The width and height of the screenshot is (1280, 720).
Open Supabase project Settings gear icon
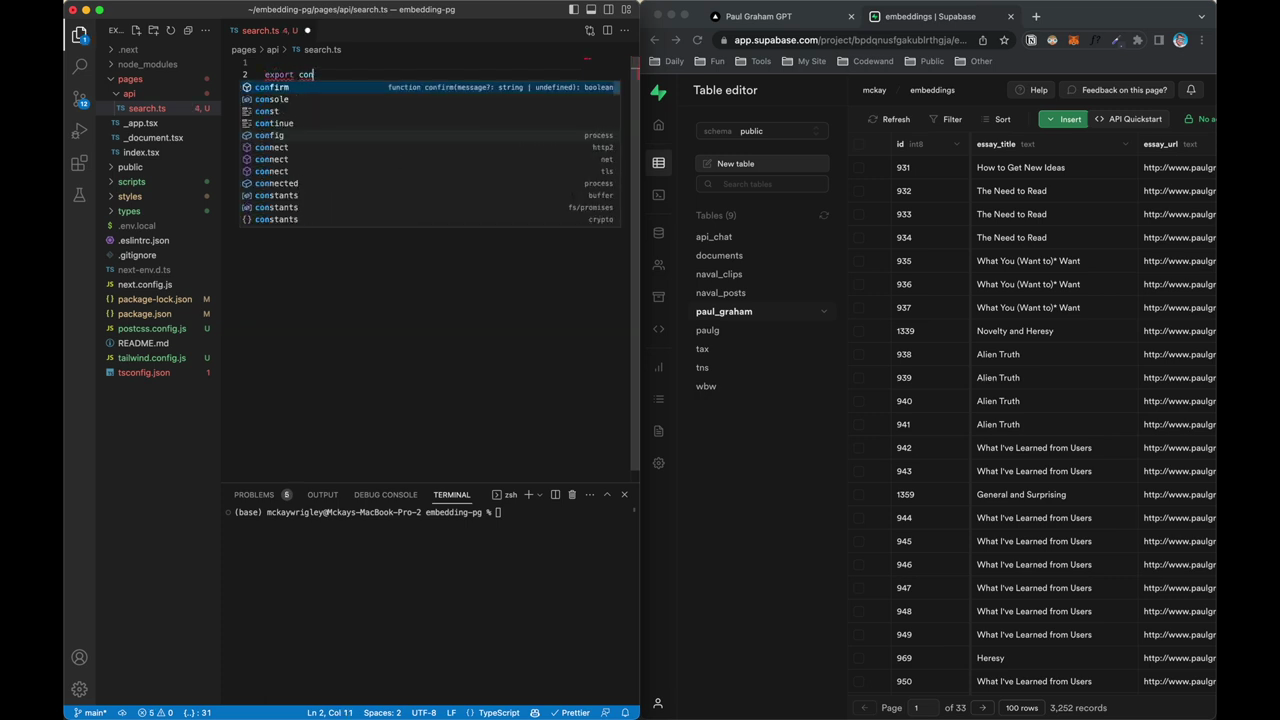[658, 463]
